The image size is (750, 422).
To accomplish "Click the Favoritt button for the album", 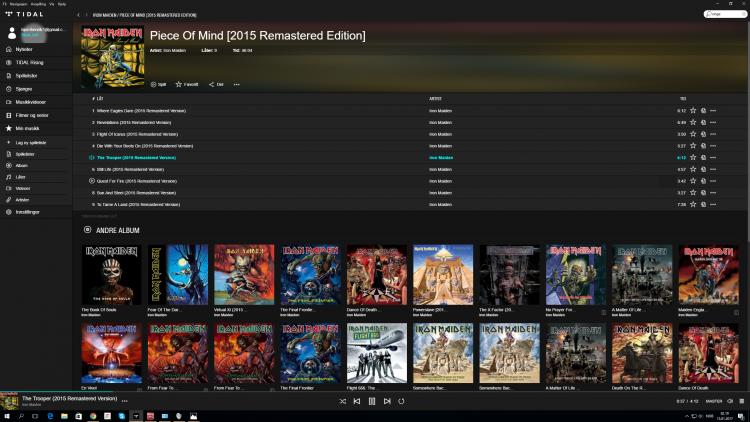I will coord(187,84).
